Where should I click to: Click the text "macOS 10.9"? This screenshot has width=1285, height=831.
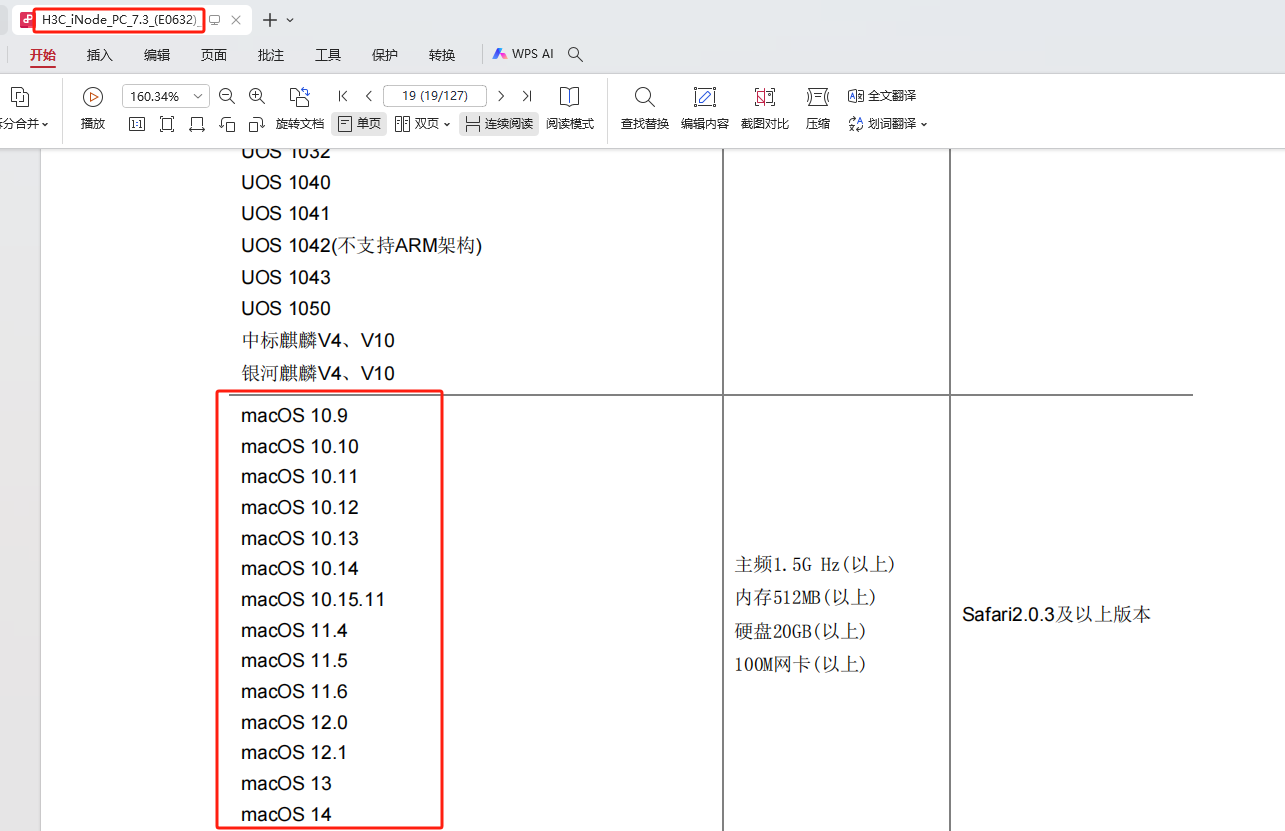pyautogui.click(x=295, y=416)
